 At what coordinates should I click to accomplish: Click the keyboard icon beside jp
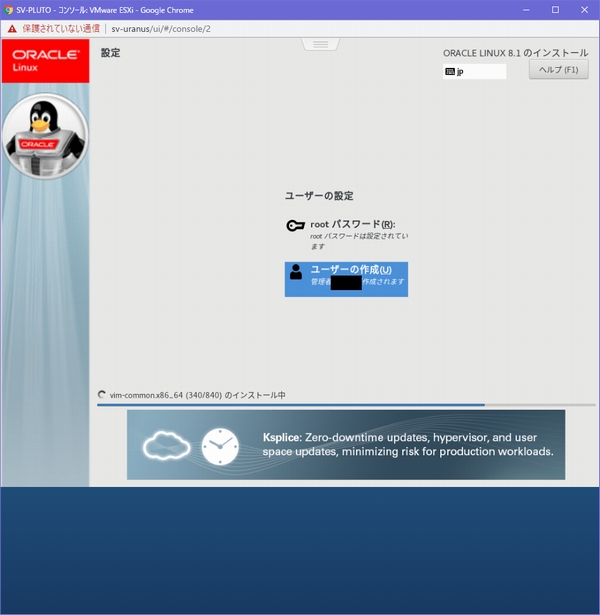pos(450,71)
